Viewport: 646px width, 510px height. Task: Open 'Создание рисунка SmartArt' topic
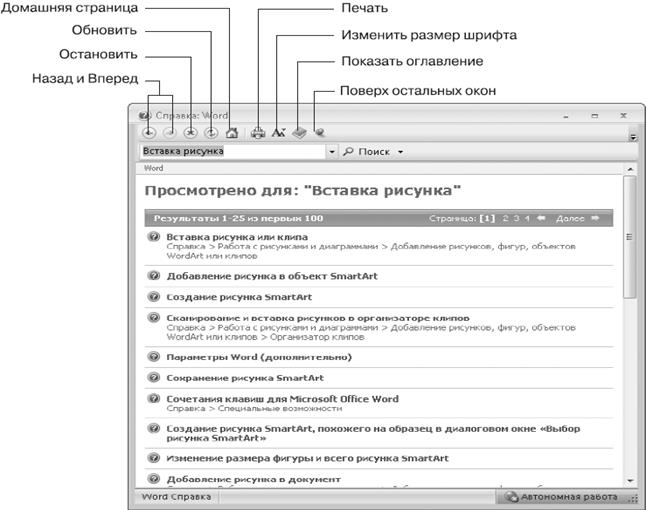click(239, 297)
